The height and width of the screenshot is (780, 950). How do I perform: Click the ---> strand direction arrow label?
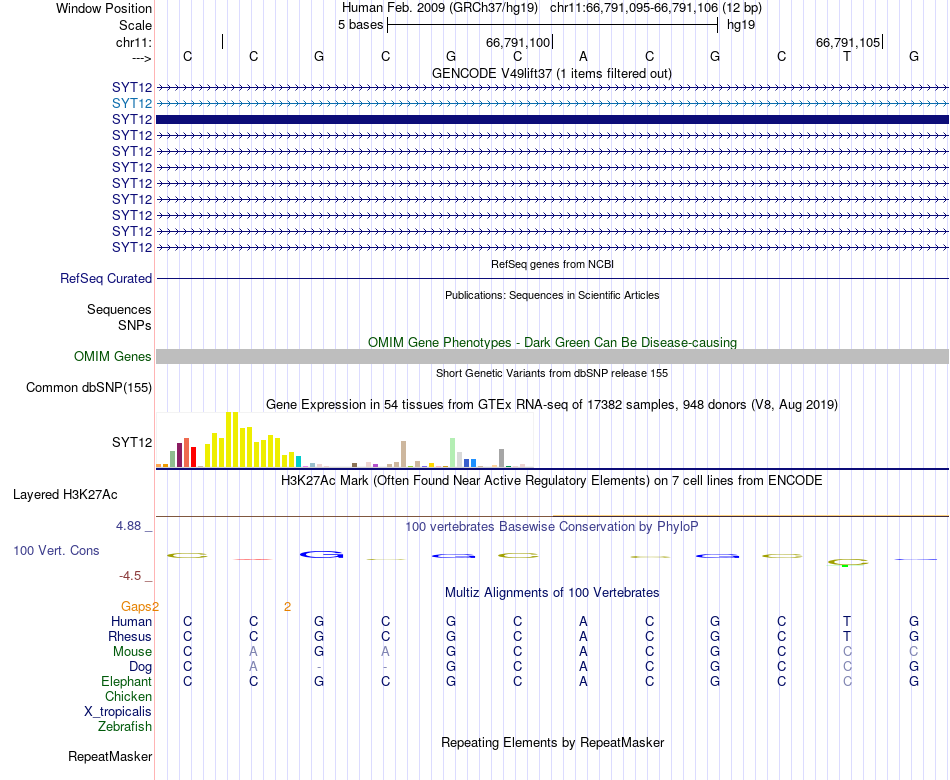(142, 58)
